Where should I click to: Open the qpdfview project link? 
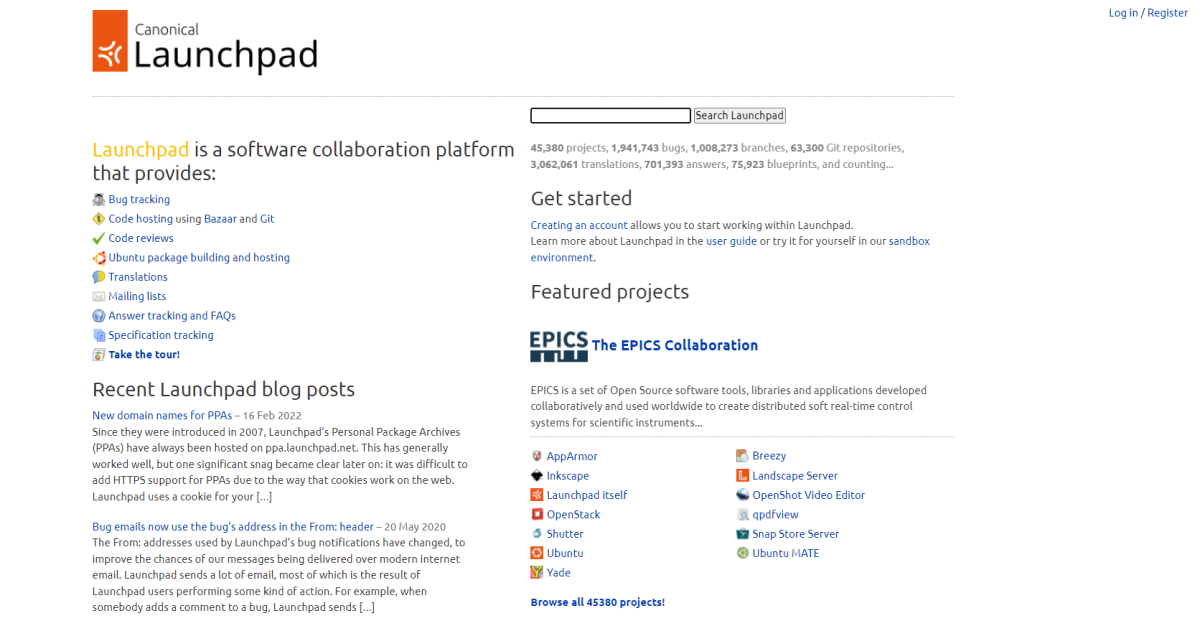777,515
